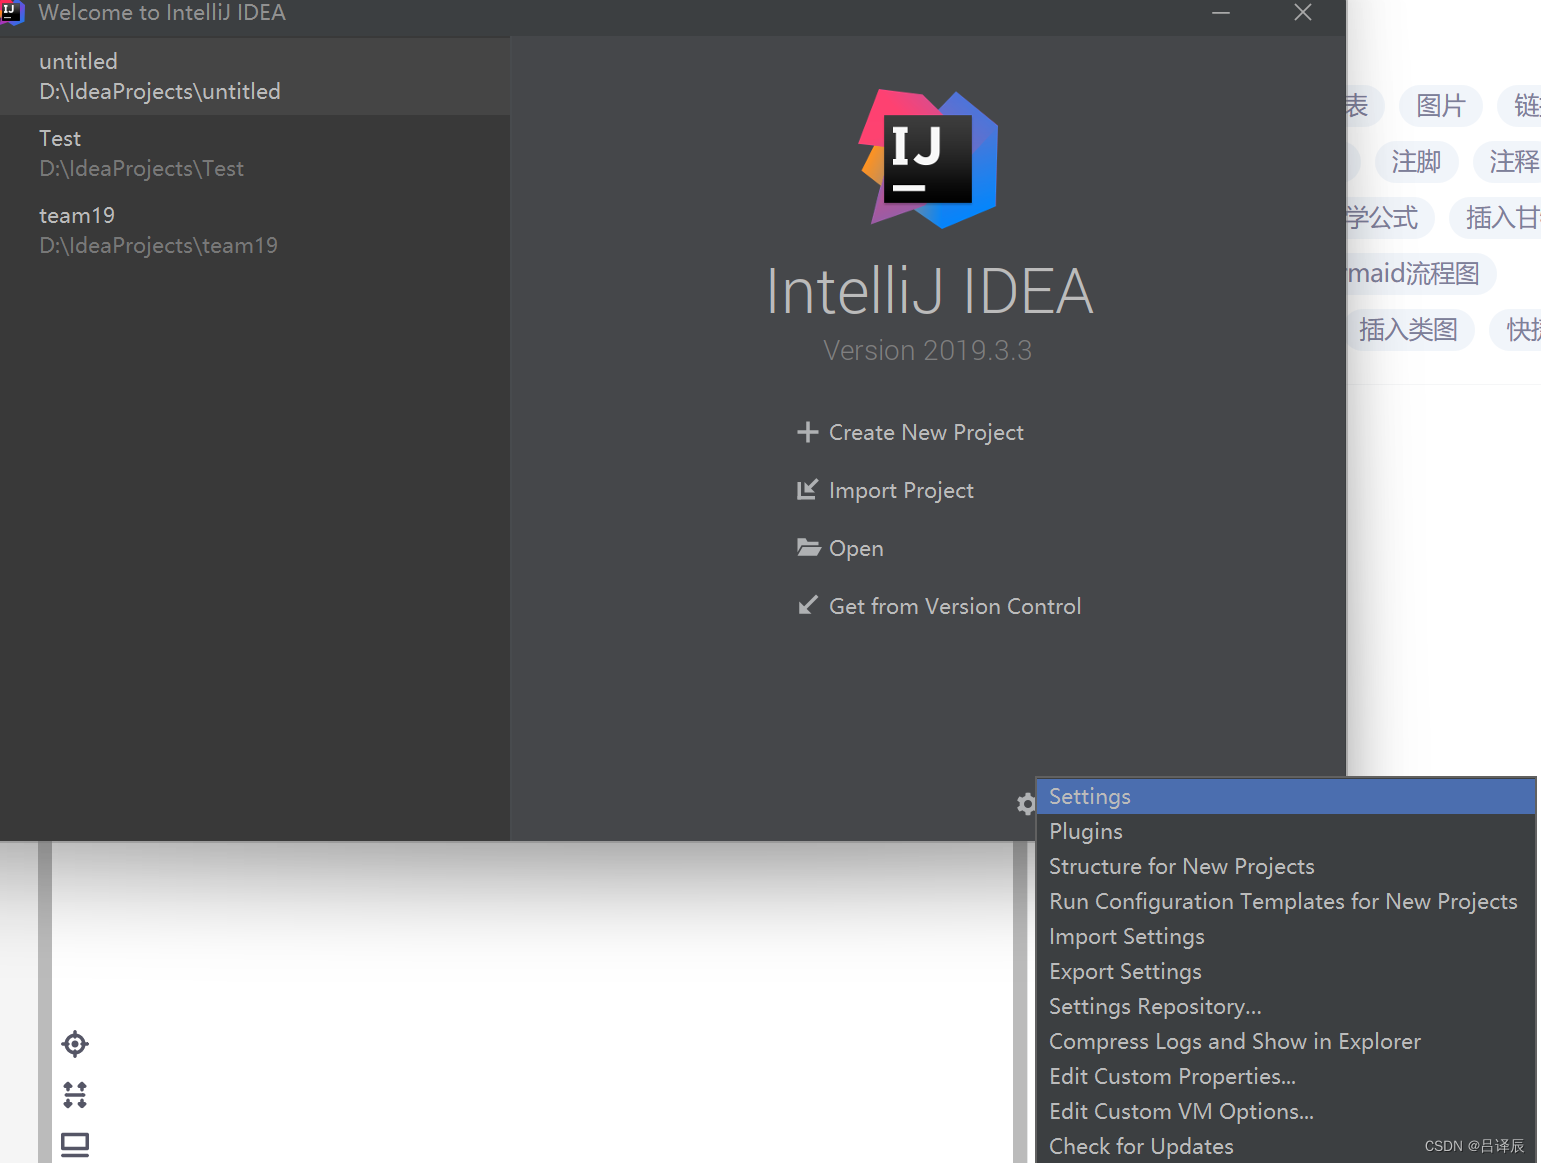Click the four-arrows fit icon in background window
This screenshot has height=1163, width=1541.
tap(75, 1095)
